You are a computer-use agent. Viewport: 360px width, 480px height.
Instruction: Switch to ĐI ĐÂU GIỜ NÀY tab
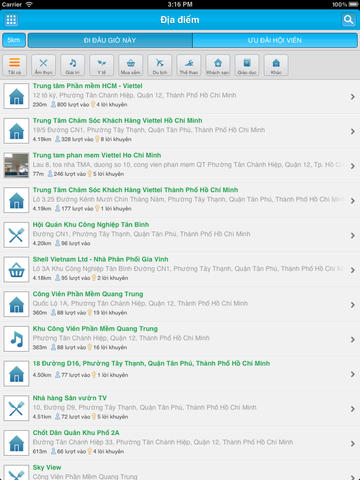110,40
